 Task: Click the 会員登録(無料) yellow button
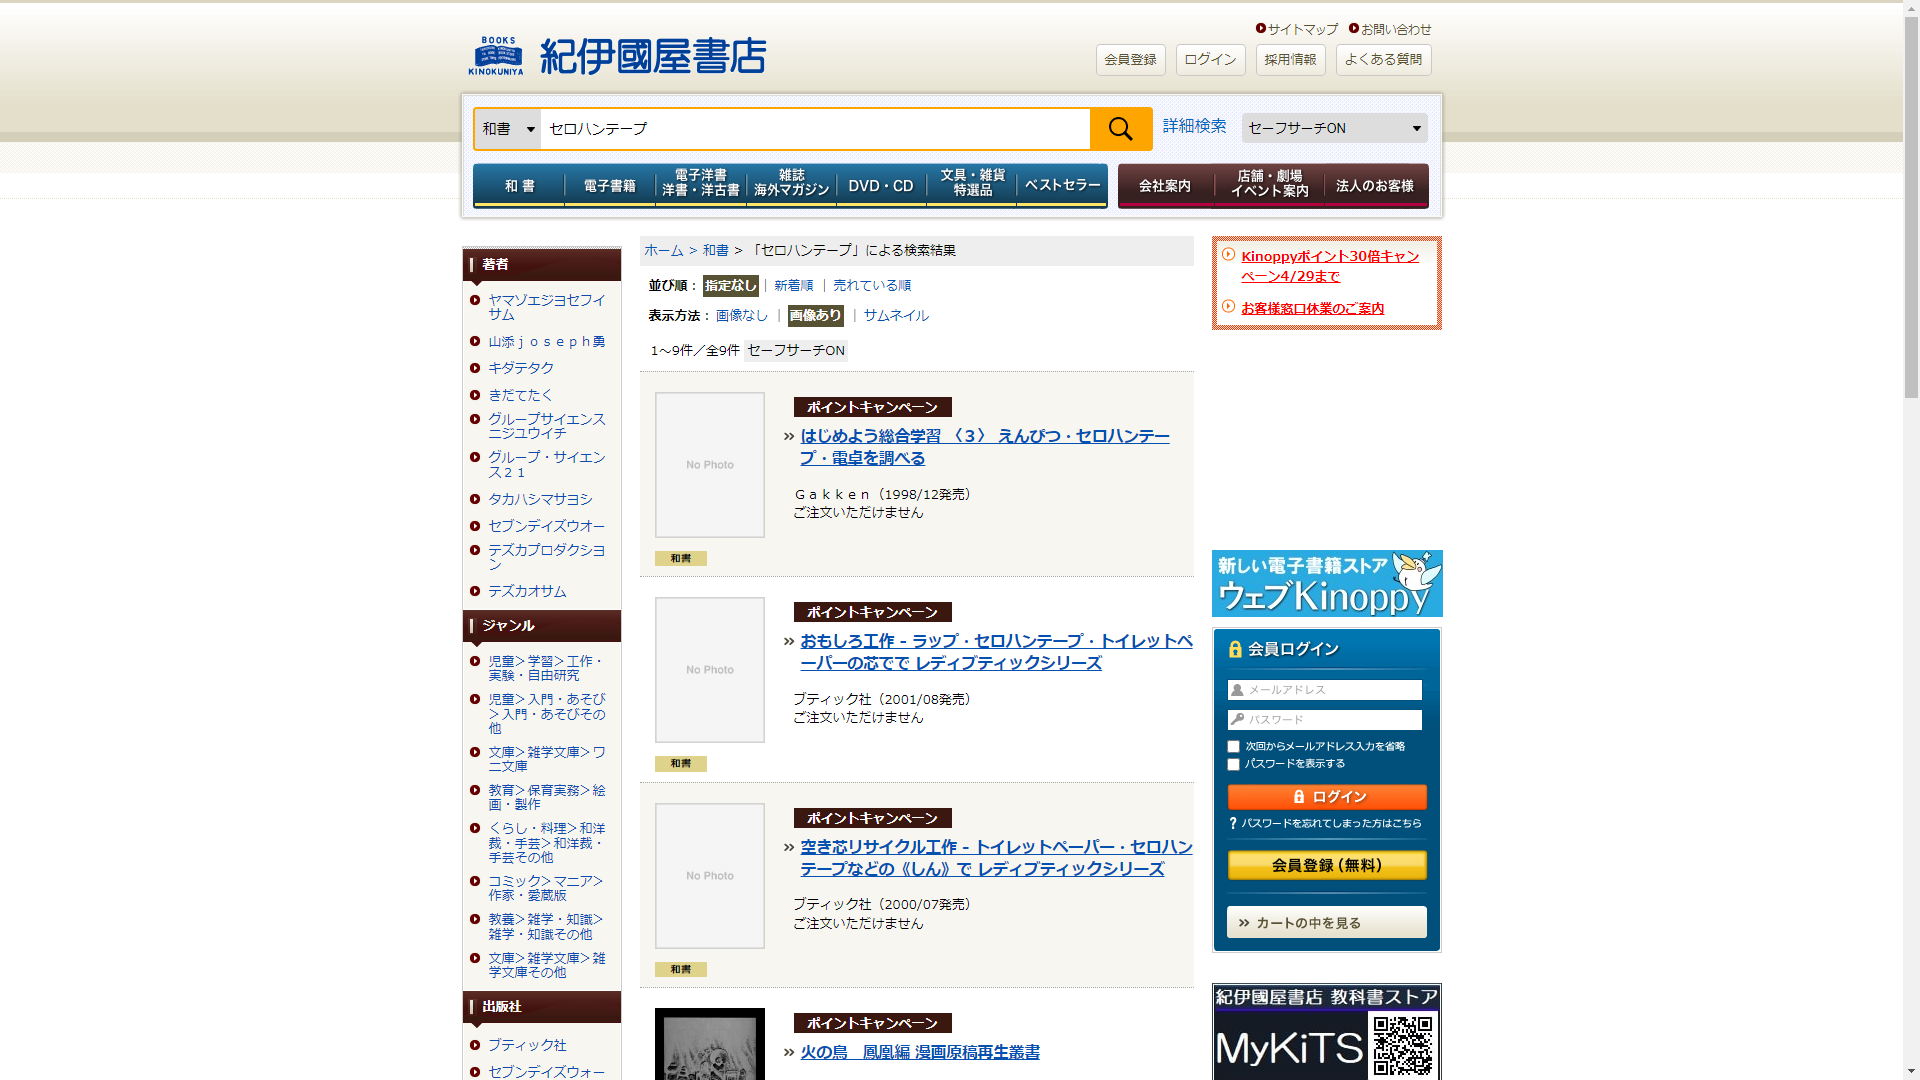[1326, 865]
